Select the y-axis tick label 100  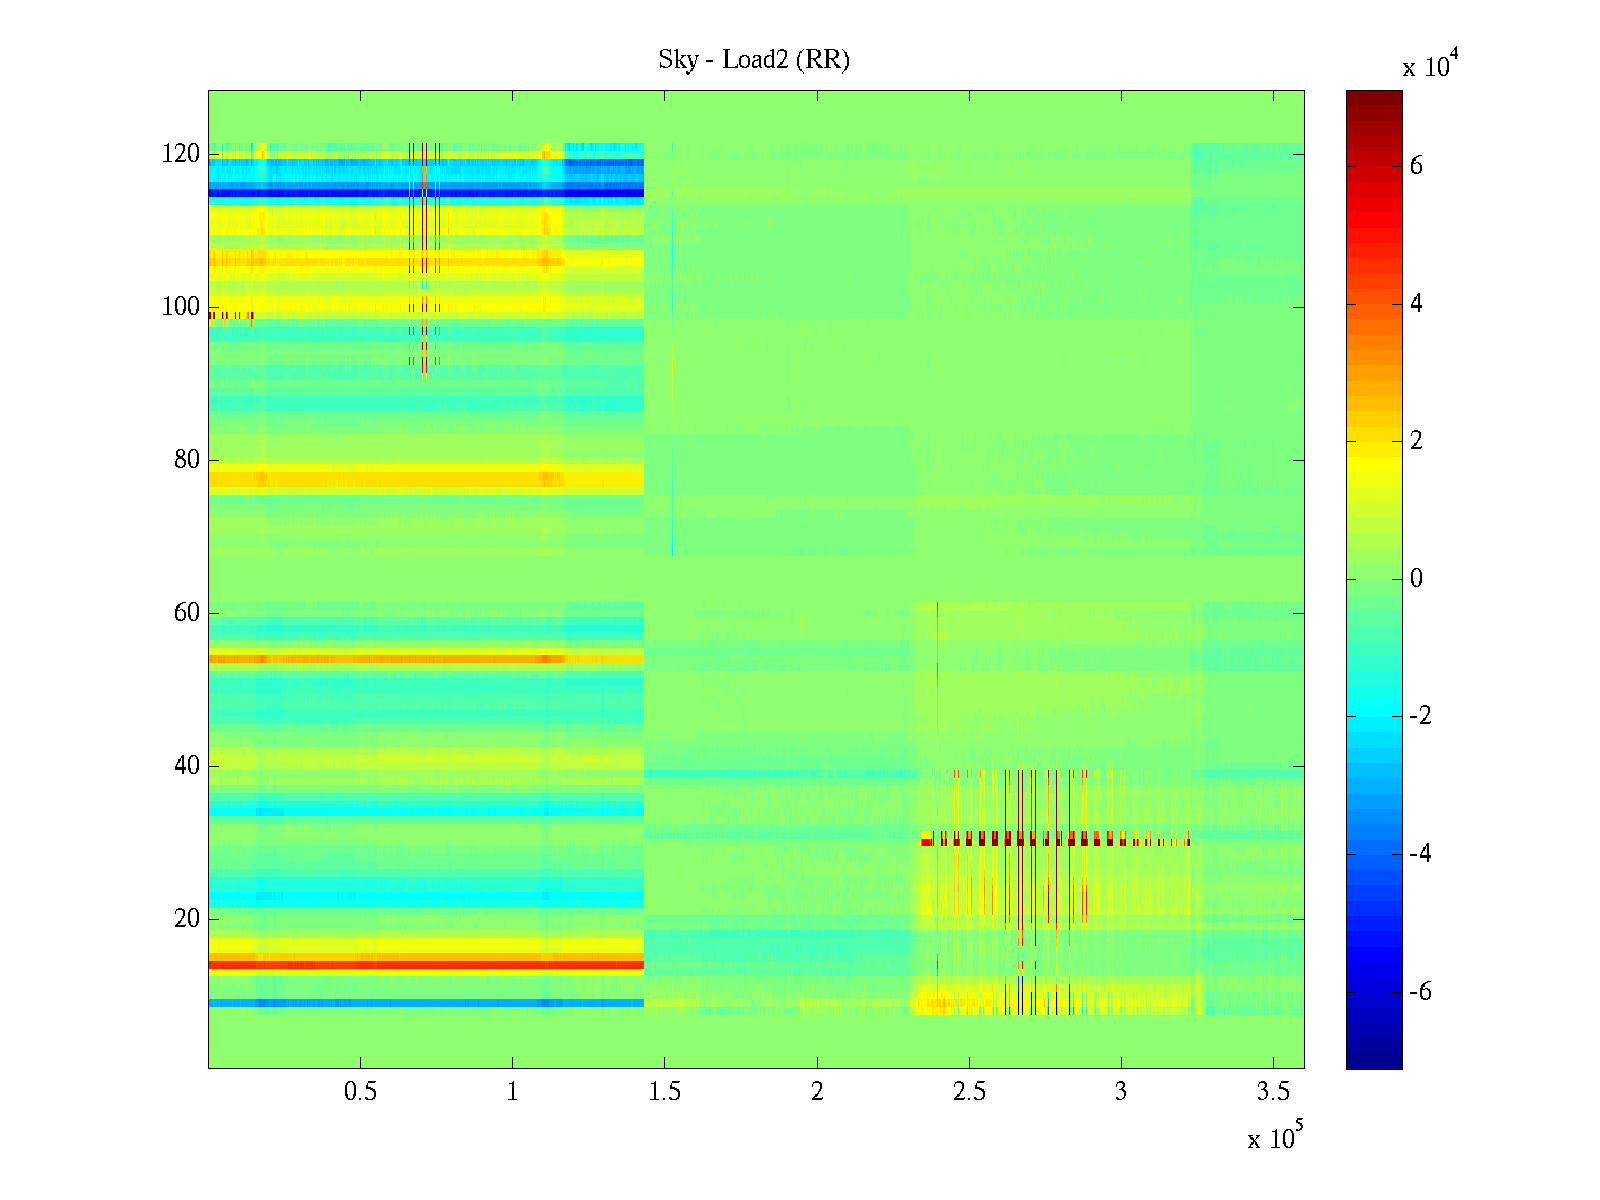180,307
